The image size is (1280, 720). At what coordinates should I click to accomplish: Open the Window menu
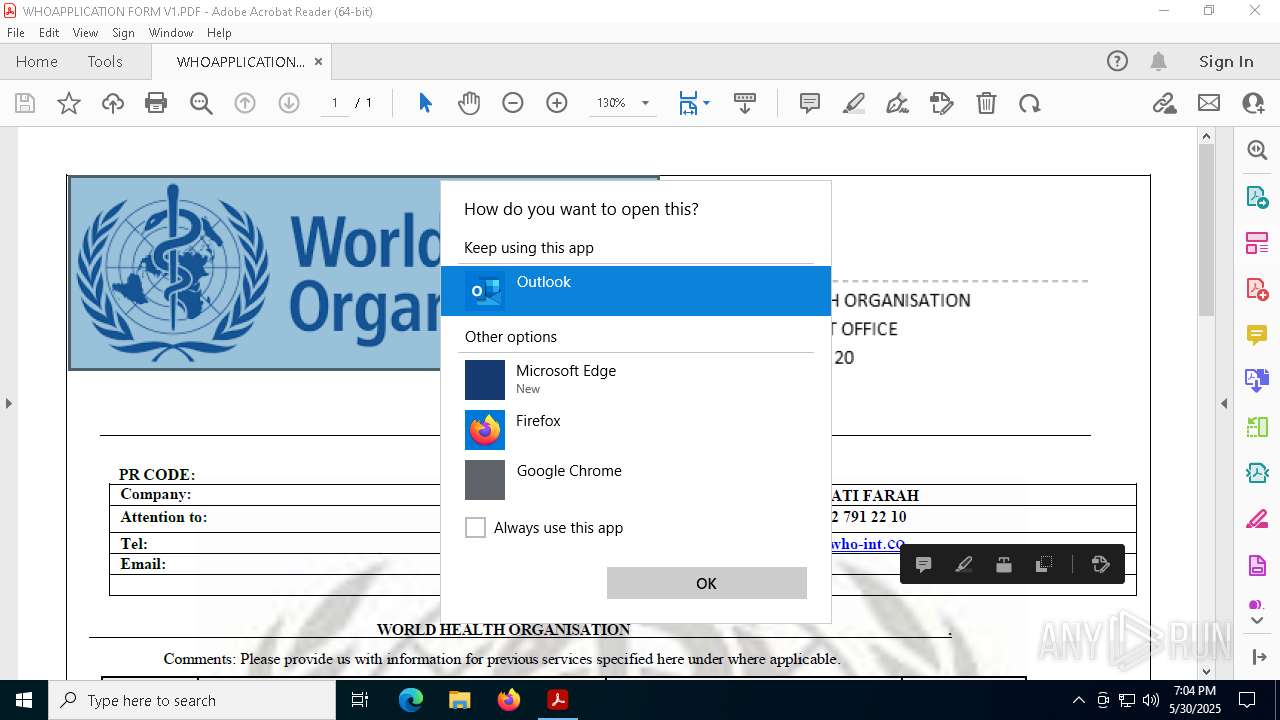pyautogui.click(x=171, y=32)
